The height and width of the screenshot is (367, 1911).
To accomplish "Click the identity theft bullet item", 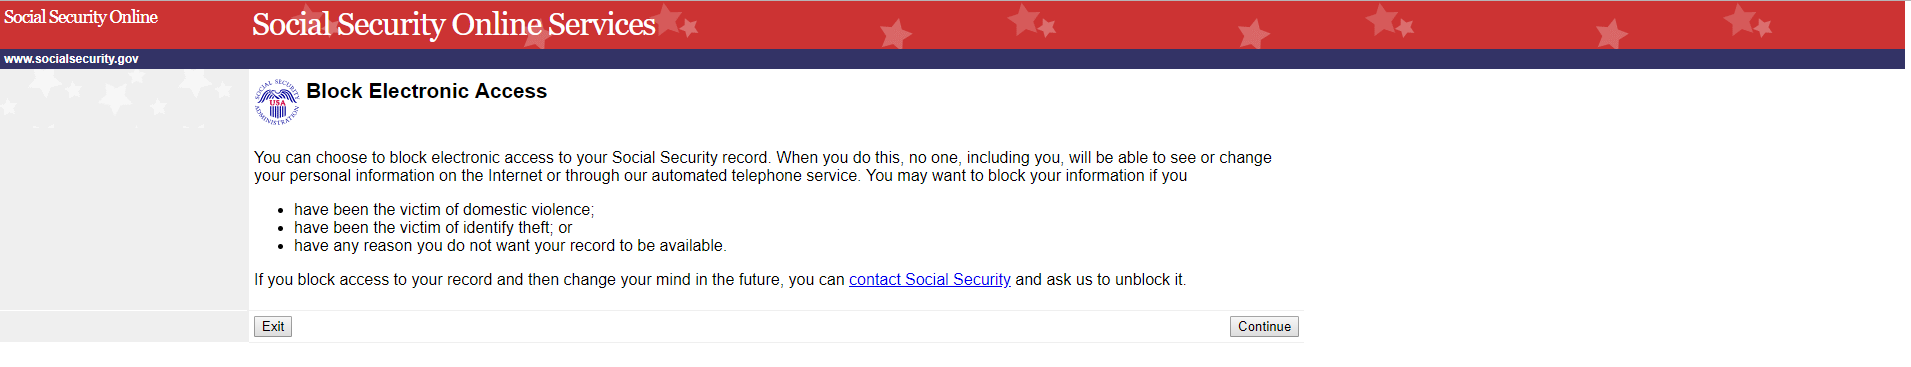I will click(433, 228).
